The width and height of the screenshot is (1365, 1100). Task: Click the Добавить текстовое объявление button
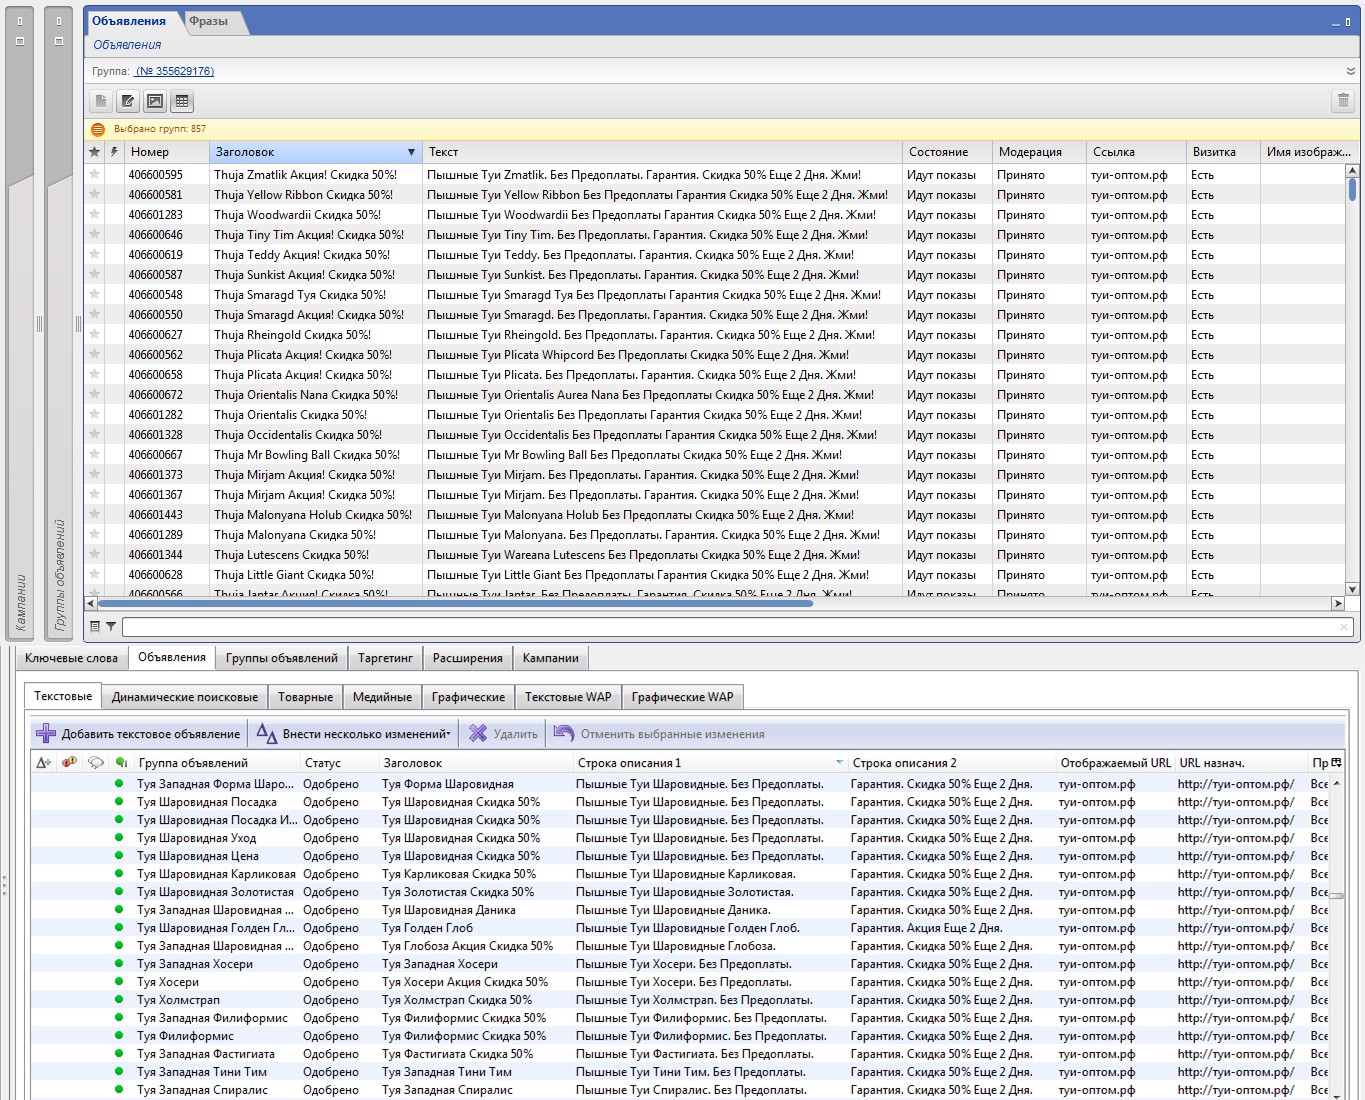click(140, 734)
